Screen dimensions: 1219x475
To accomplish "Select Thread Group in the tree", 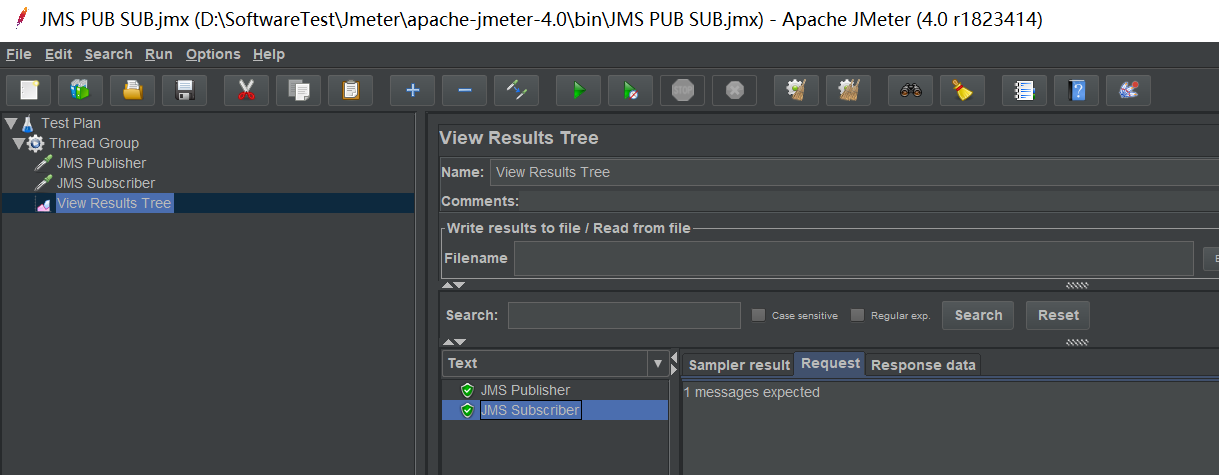I will point(94,143).
